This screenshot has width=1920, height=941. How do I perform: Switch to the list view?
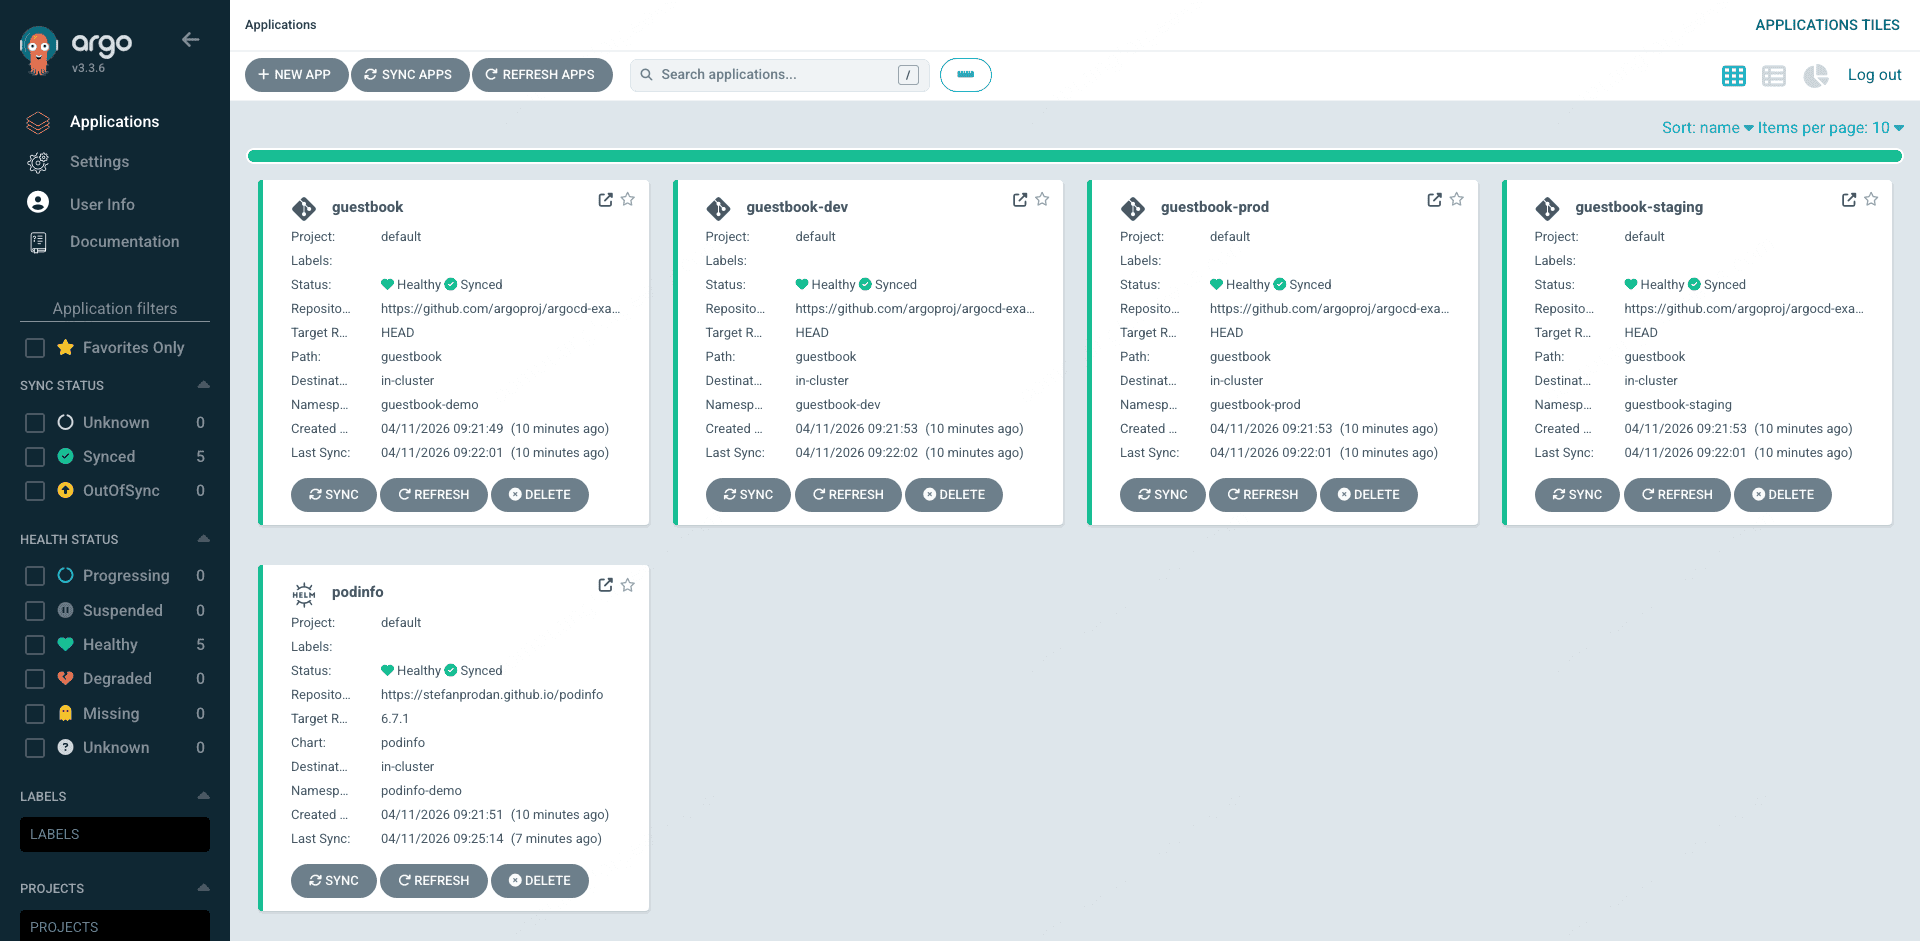[x=1774, y=75]
